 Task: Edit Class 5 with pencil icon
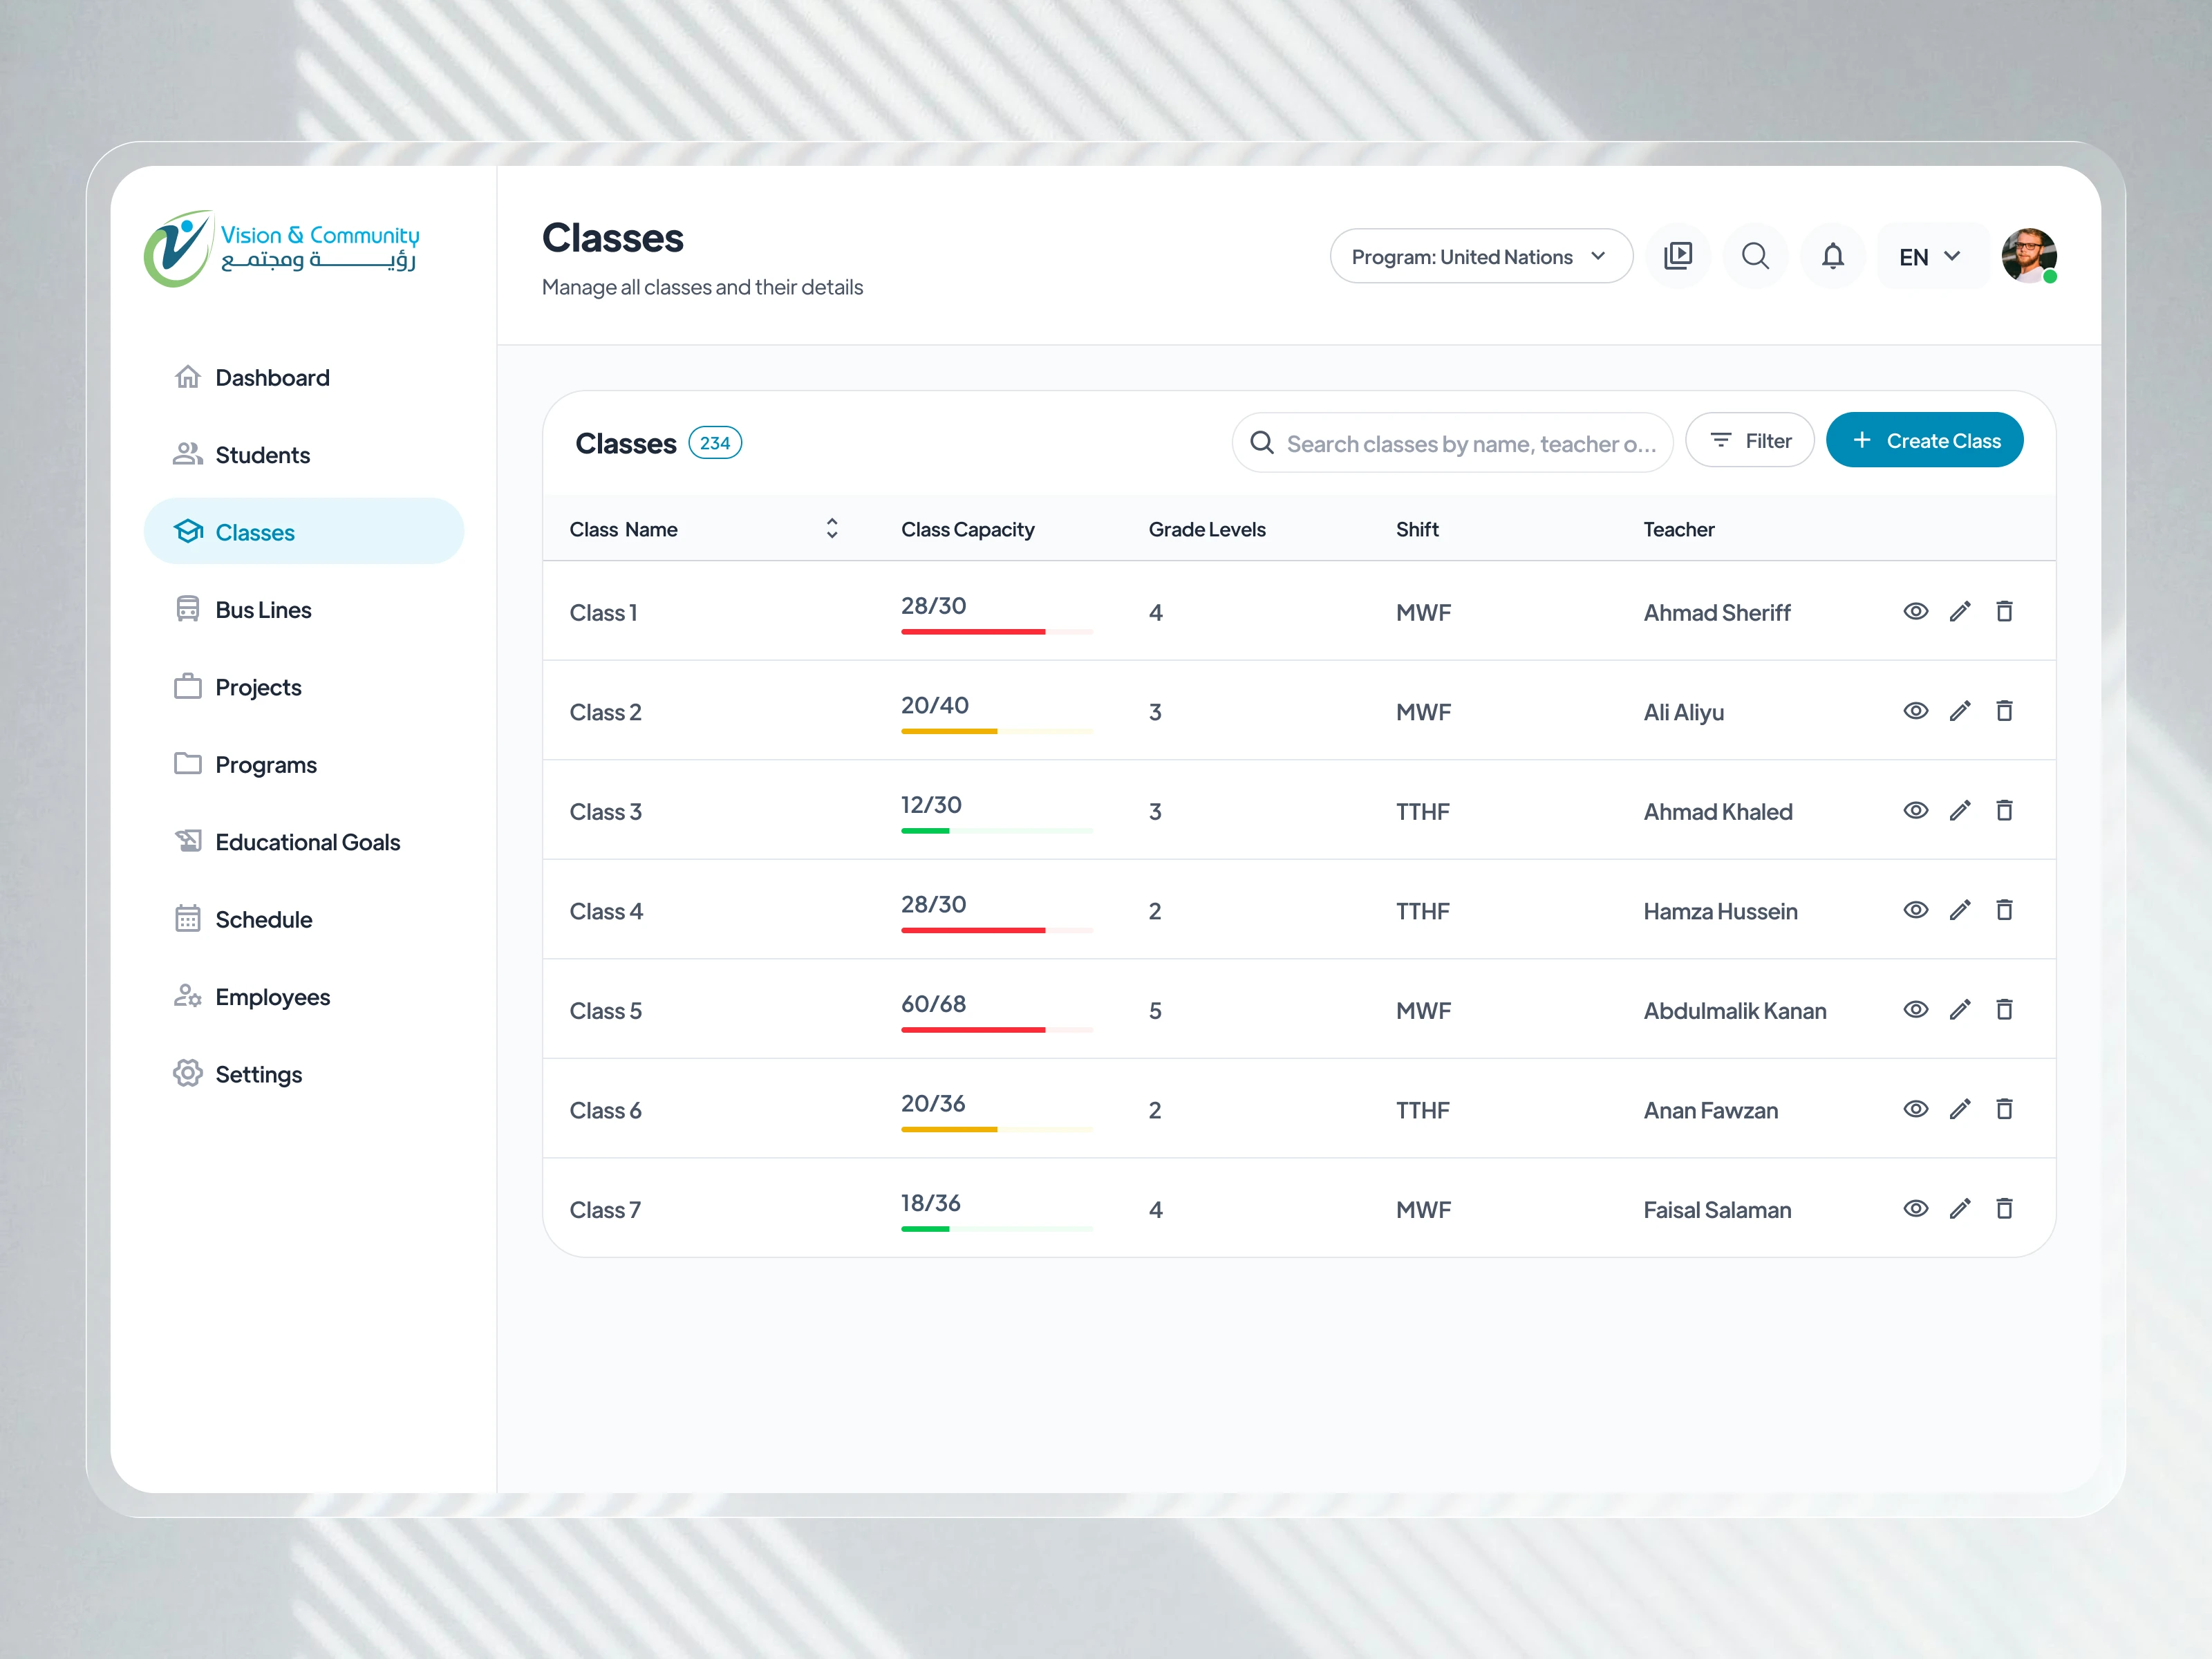pos(1960,1010)
